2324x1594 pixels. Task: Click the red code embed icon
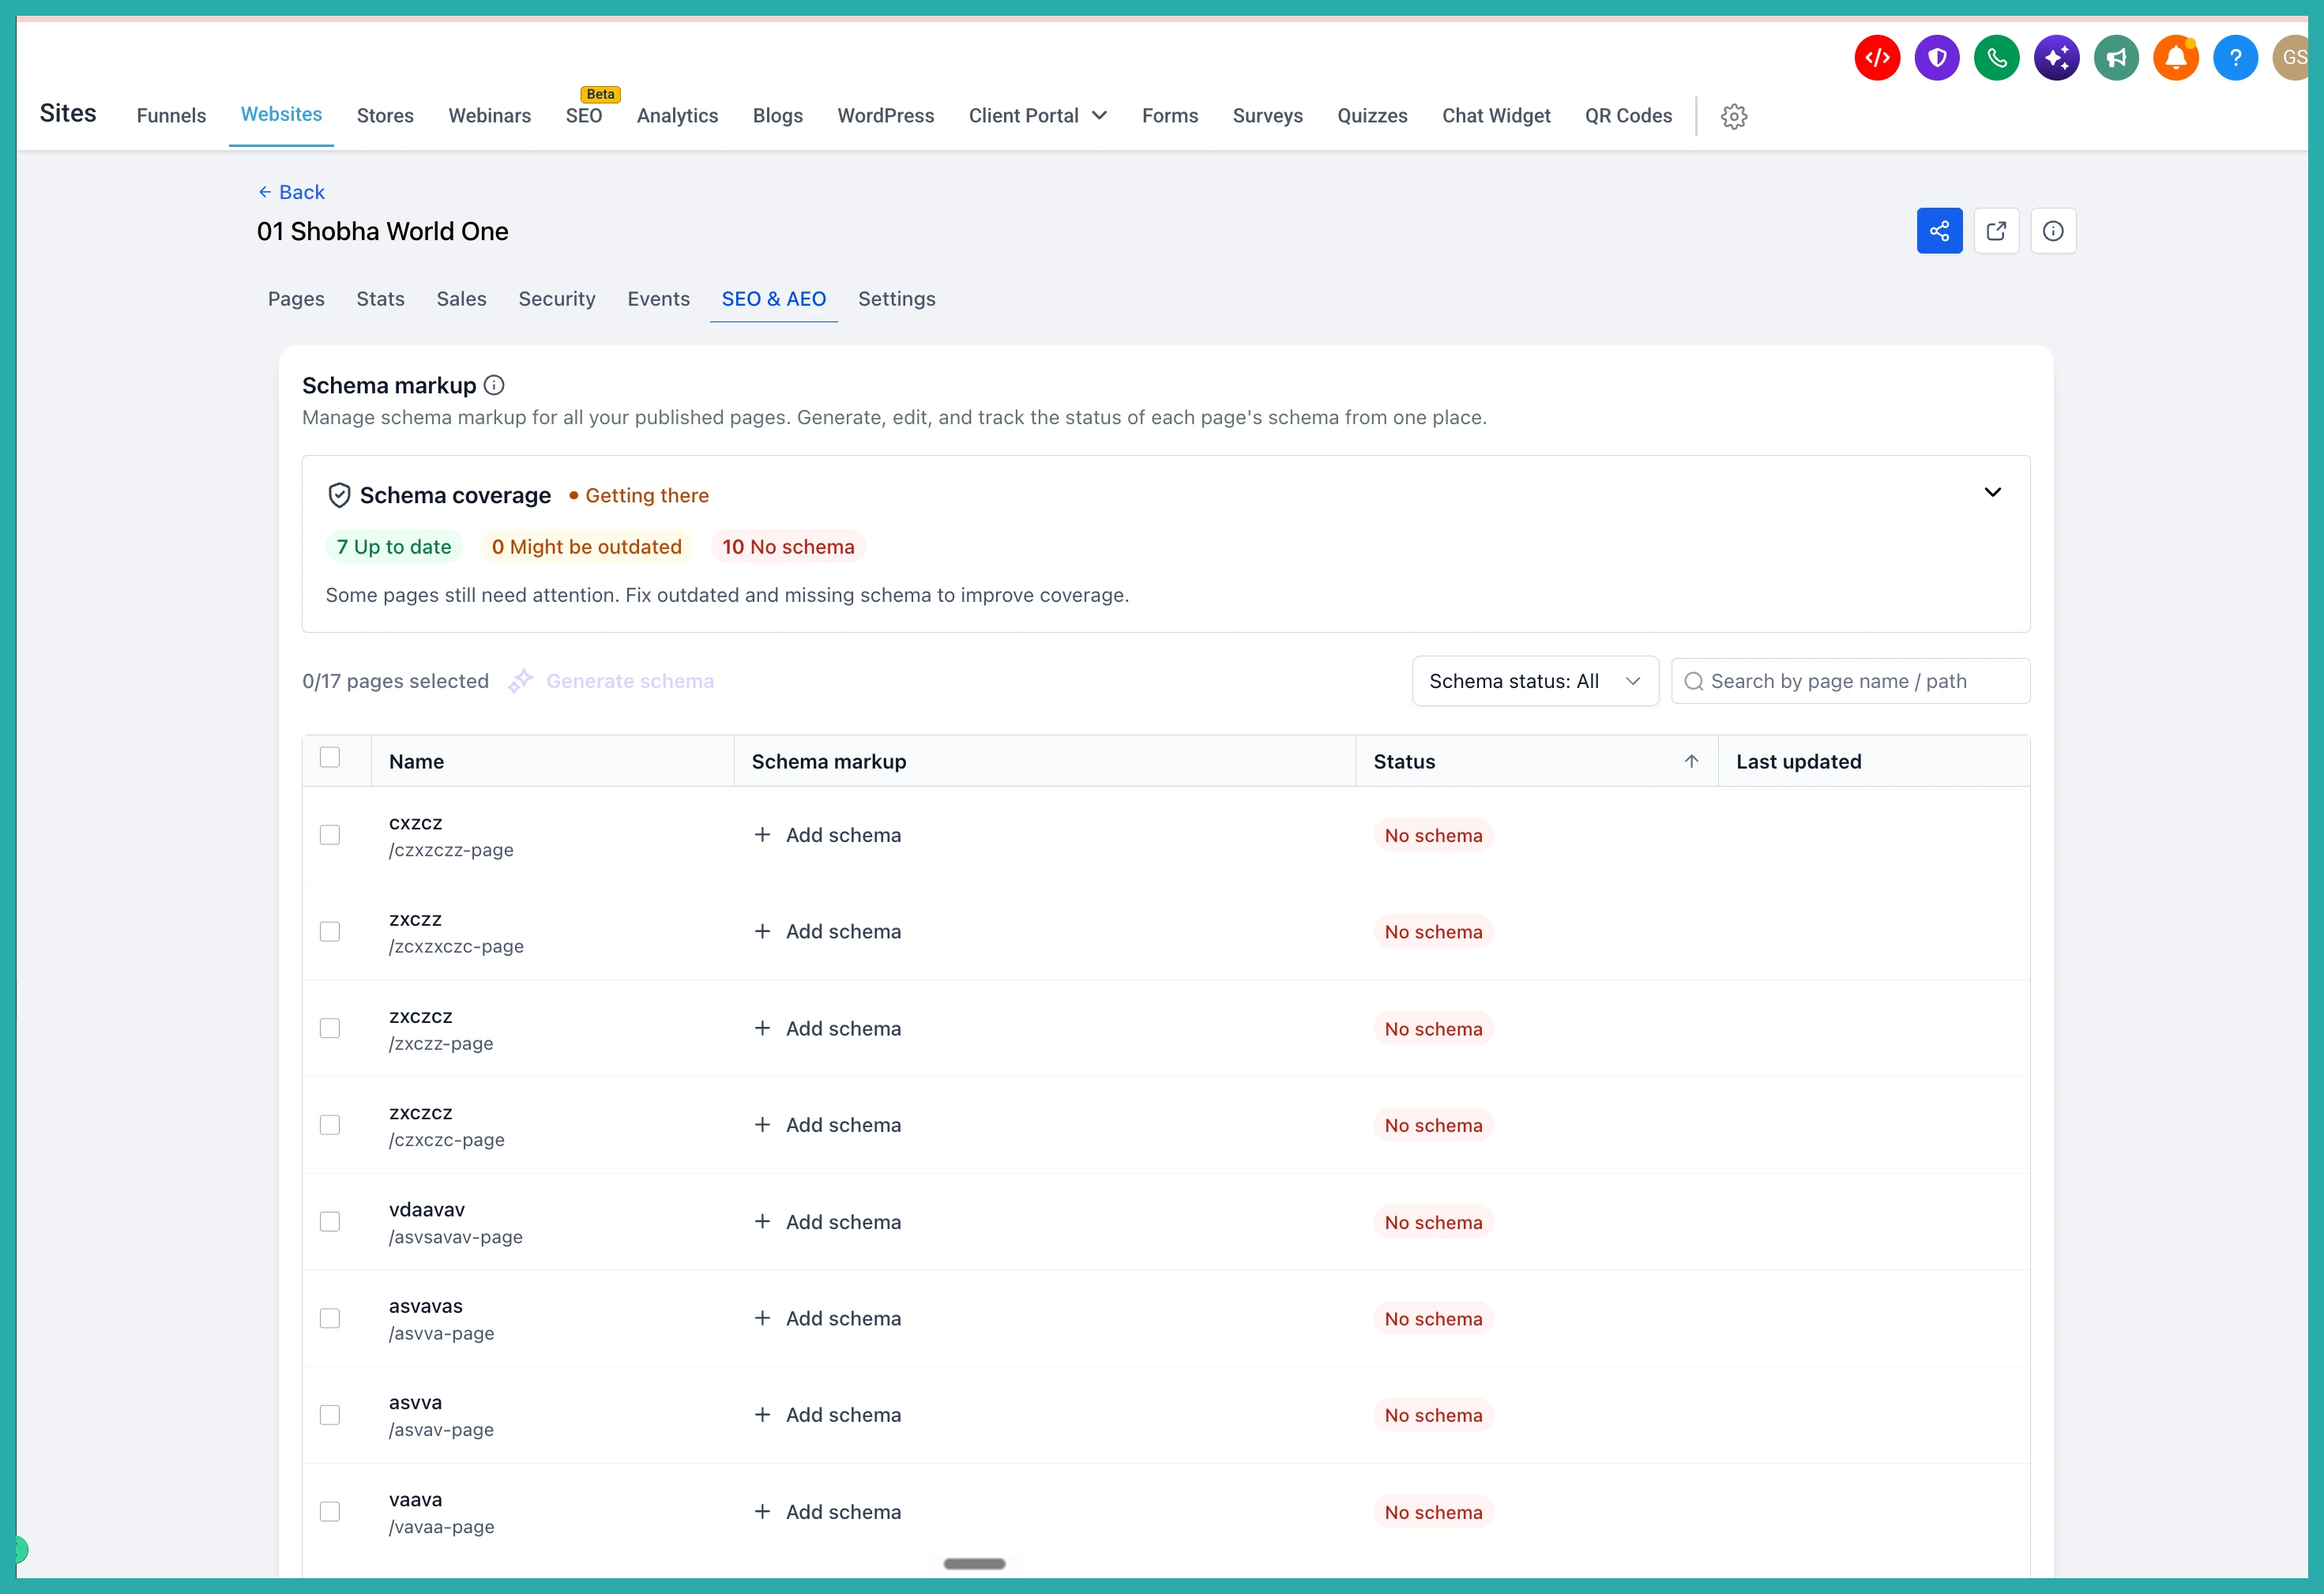click(x=1876, y=58)
